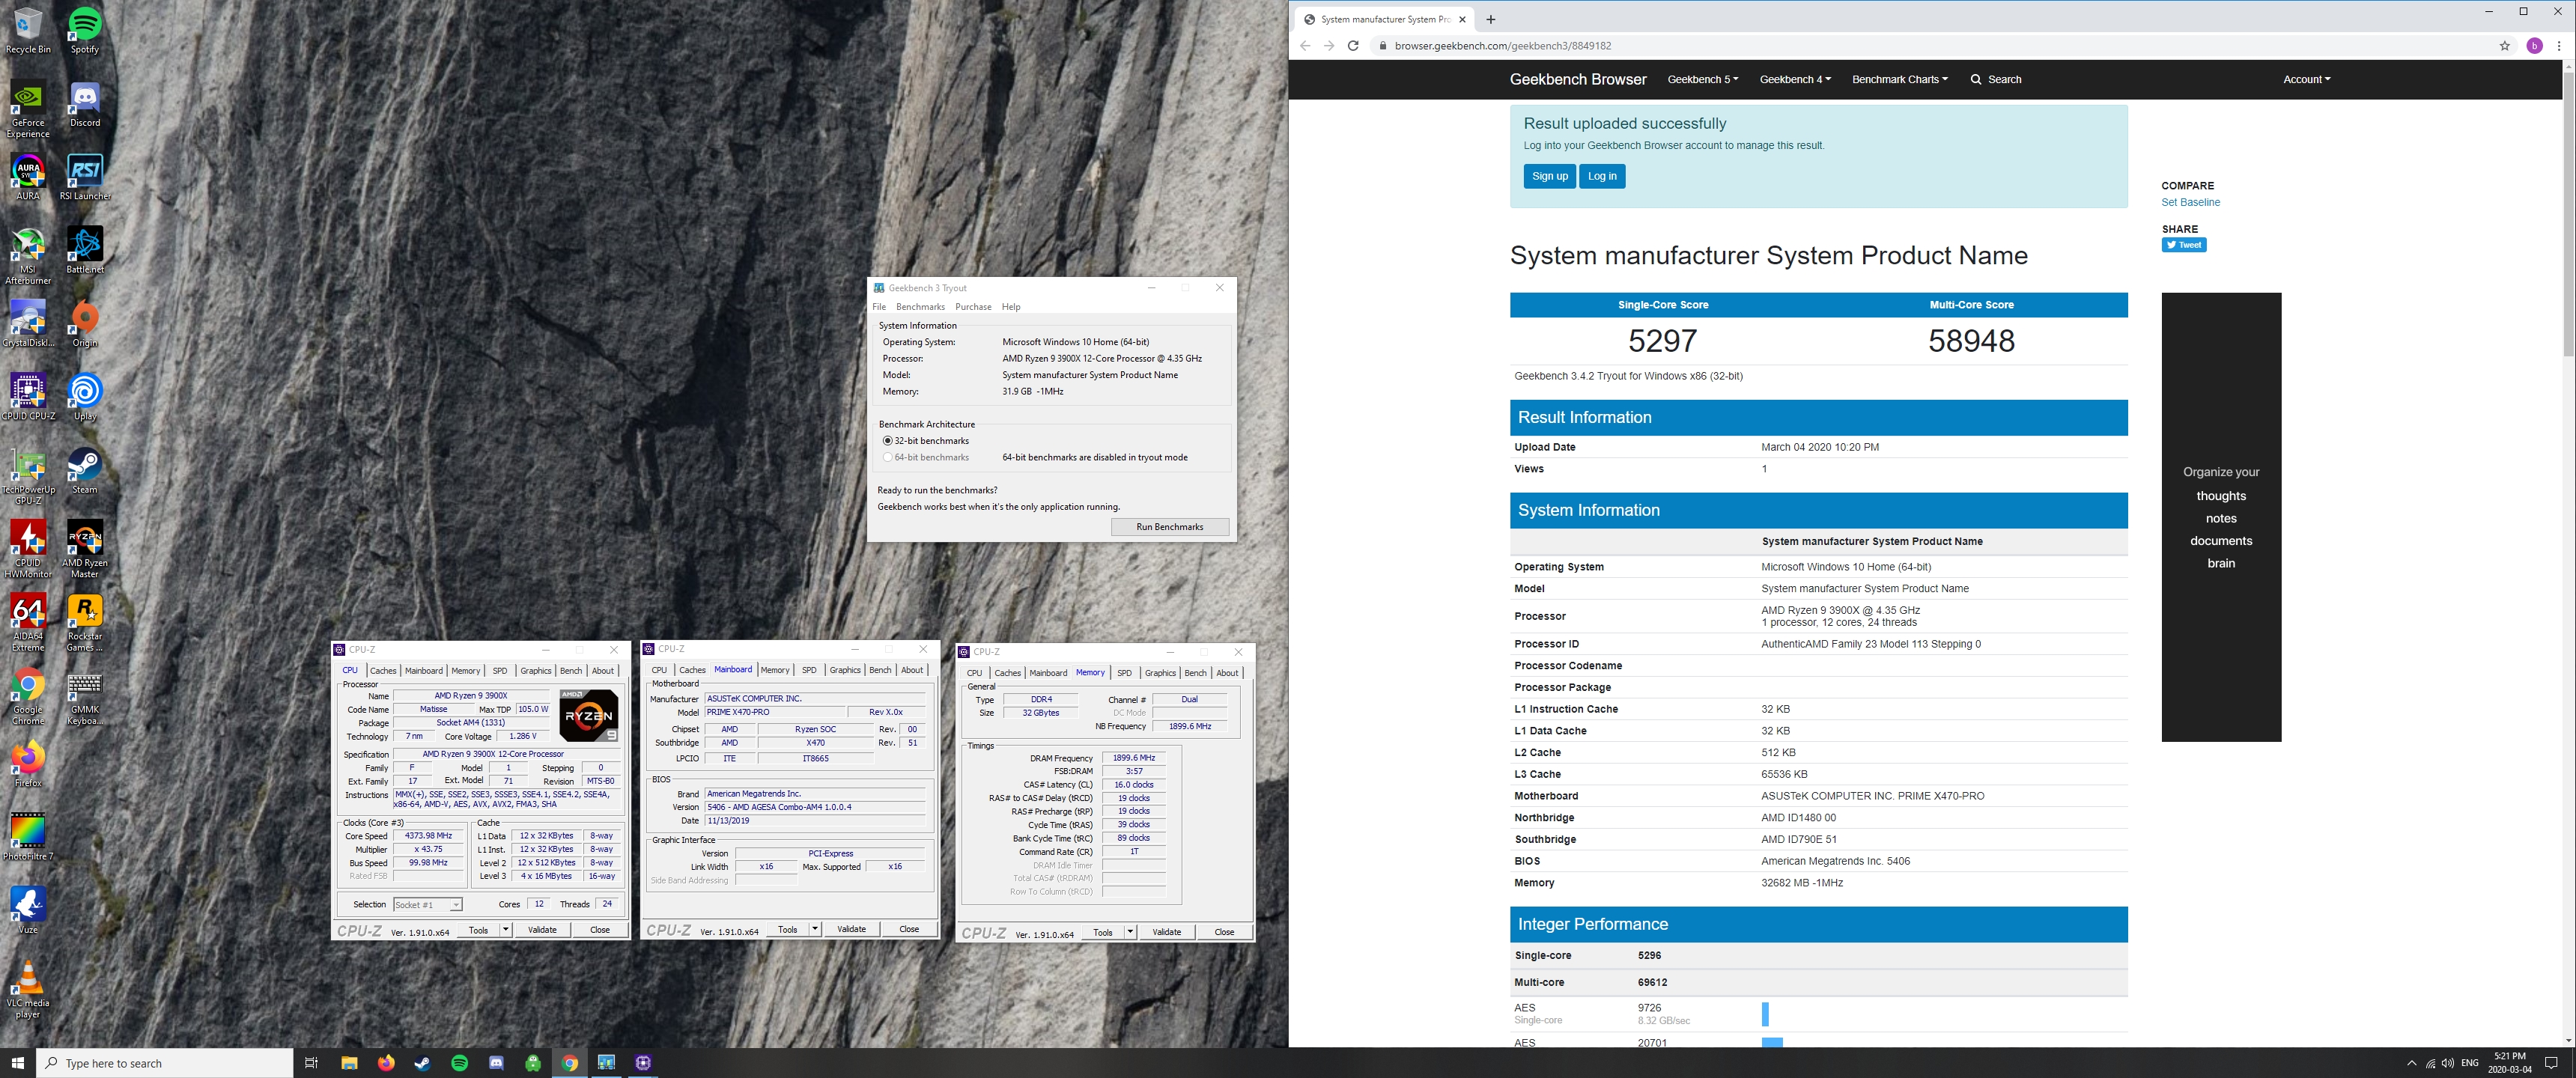Open the Purchase menu in Geekbench 3

tap(973, 307)
